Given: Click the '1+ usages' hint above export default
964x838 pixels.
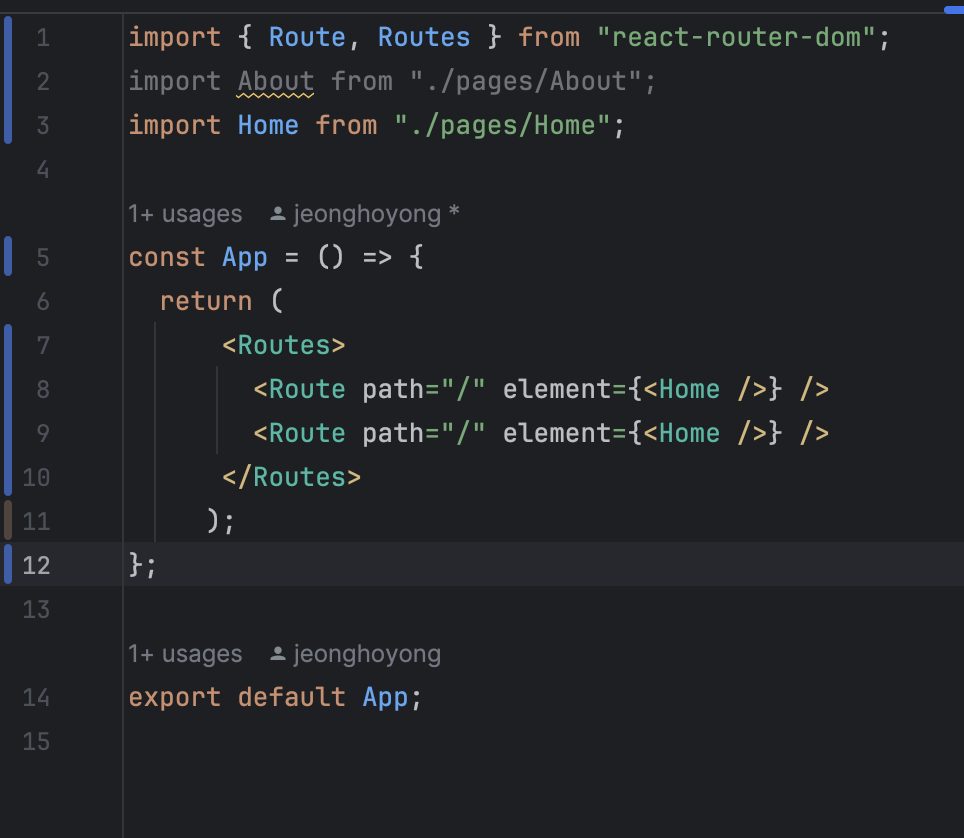Looking at the screenshot, I should 185,654.
